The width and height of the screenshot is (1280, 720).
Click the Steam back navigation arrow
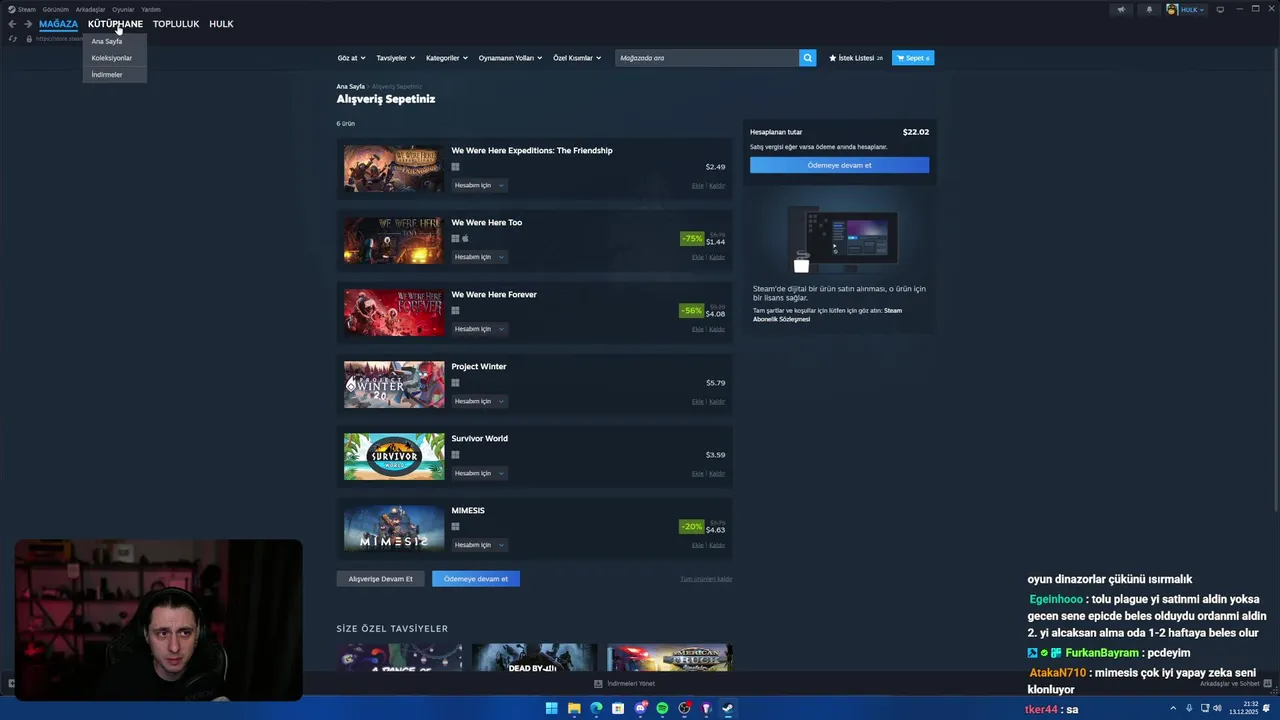[x=12, y=24]
